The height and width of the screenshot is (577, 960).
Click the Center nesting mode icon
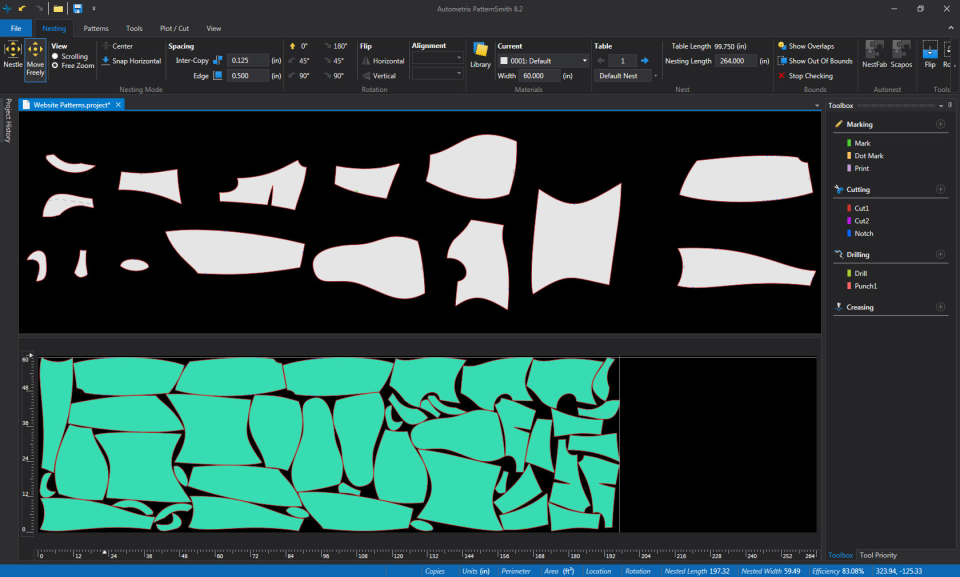(107, 46)
